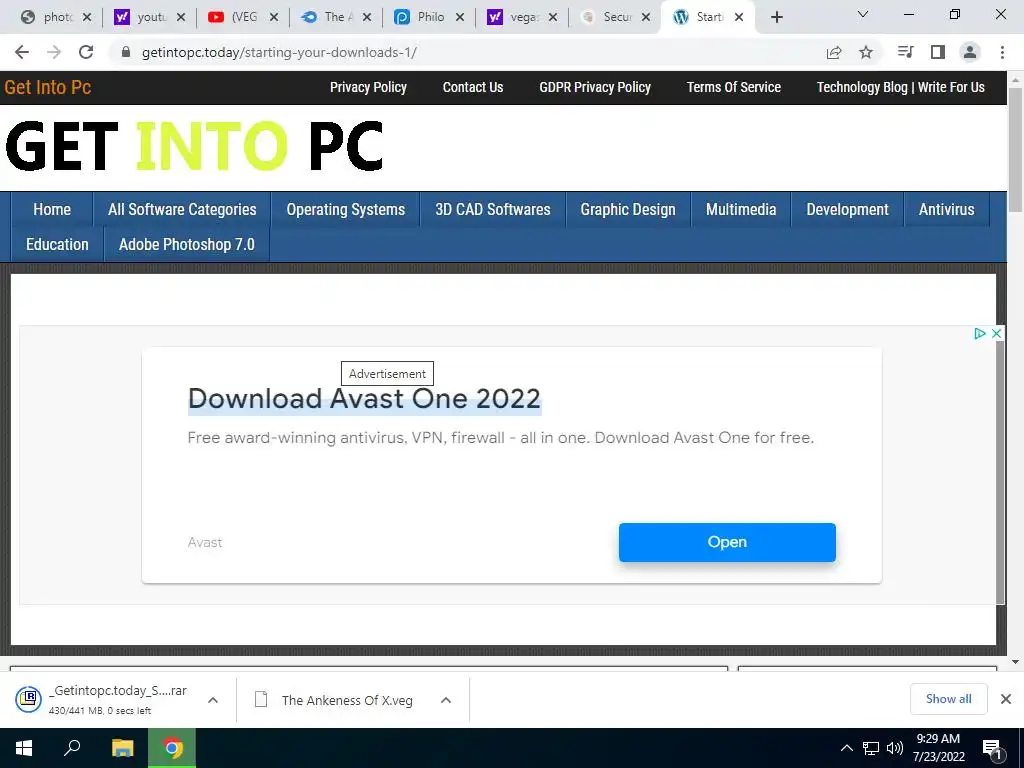Viewport: 1024px width, 768px height.
Task: Open Operating Systems category
Action: click(345, 210)
